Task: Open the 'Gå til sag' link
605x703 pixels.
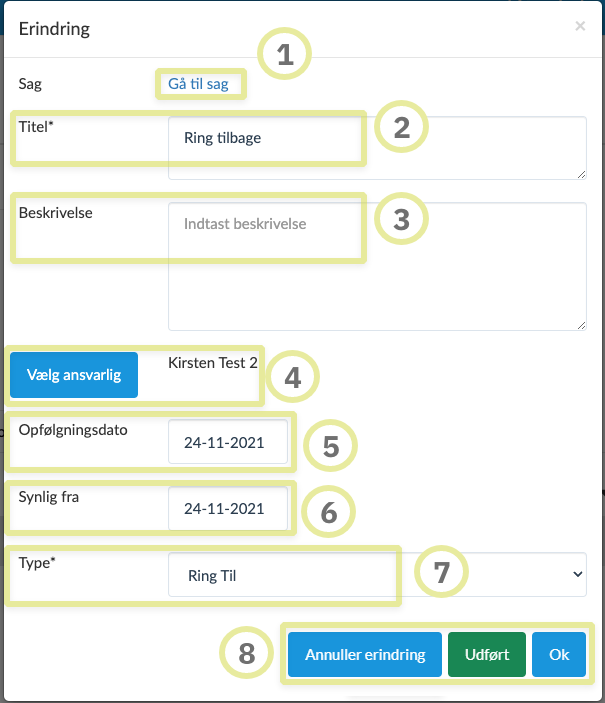Action: (x=197, y=84)
